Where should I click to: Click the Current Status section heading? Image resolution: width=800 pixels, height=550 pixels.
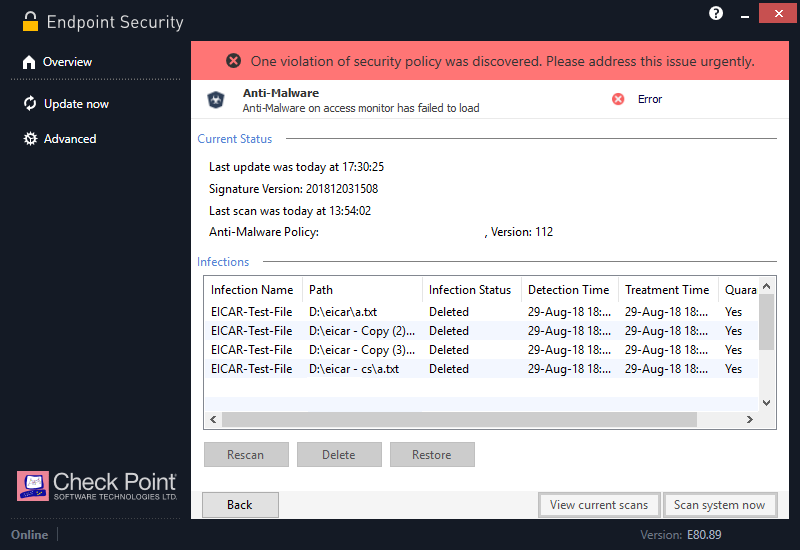[x=235, y=139]
